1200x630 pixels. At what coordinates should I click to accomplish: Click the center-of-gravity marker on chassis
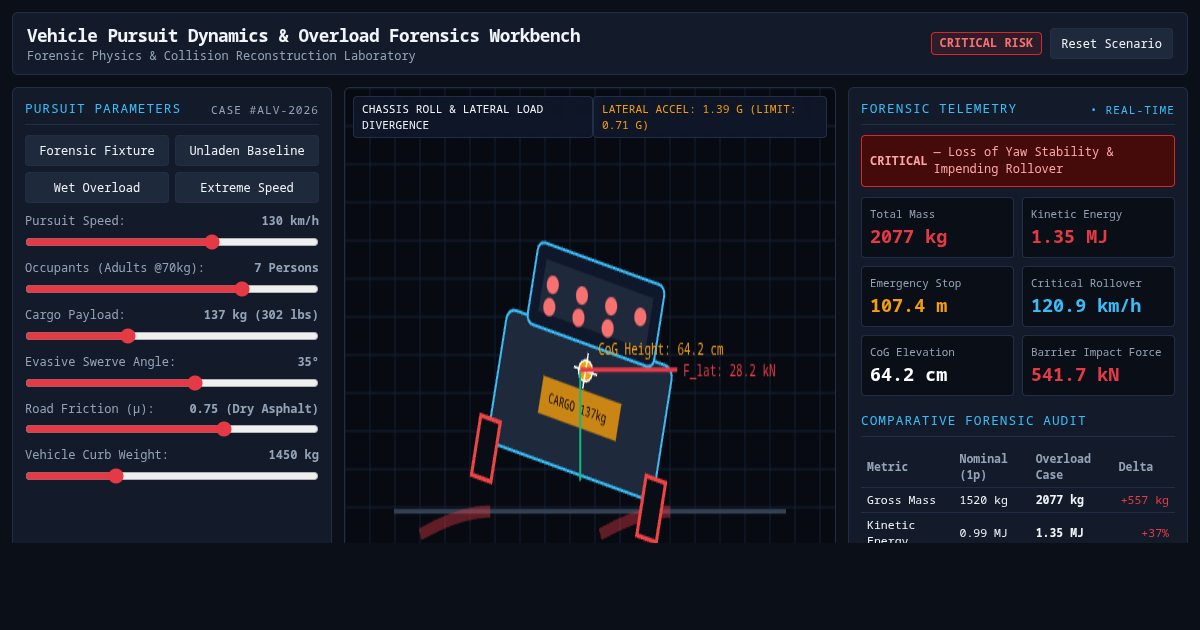coord(585,370)
